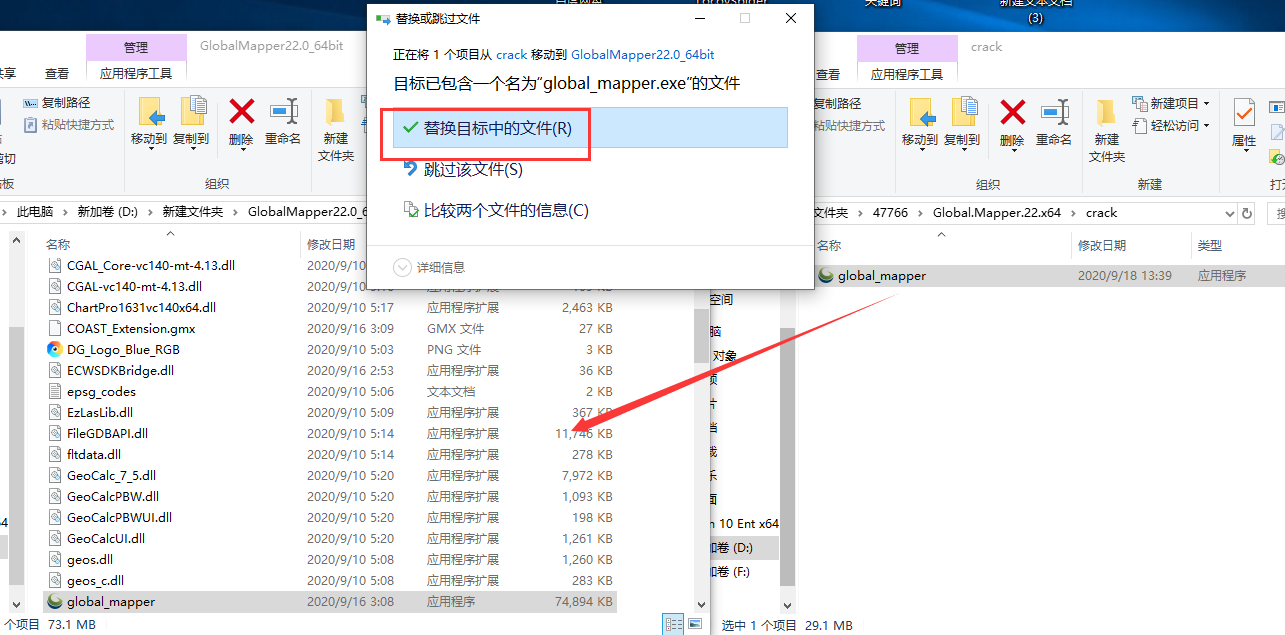Select 应用程序工具 tab in the crack window
1285x635 pixels.
(x=907, y=73)
